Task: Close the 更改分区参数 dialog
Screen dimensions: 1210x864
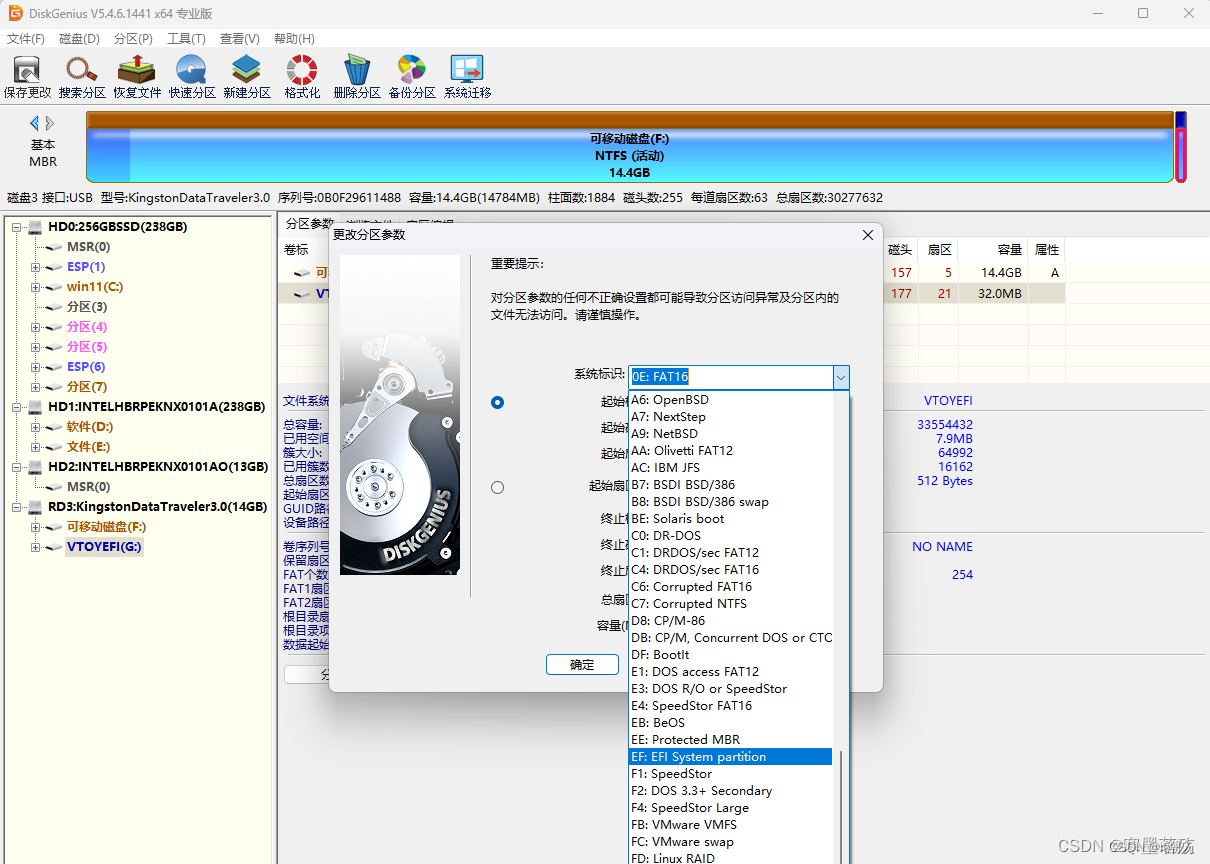Action: click(868, 235)
